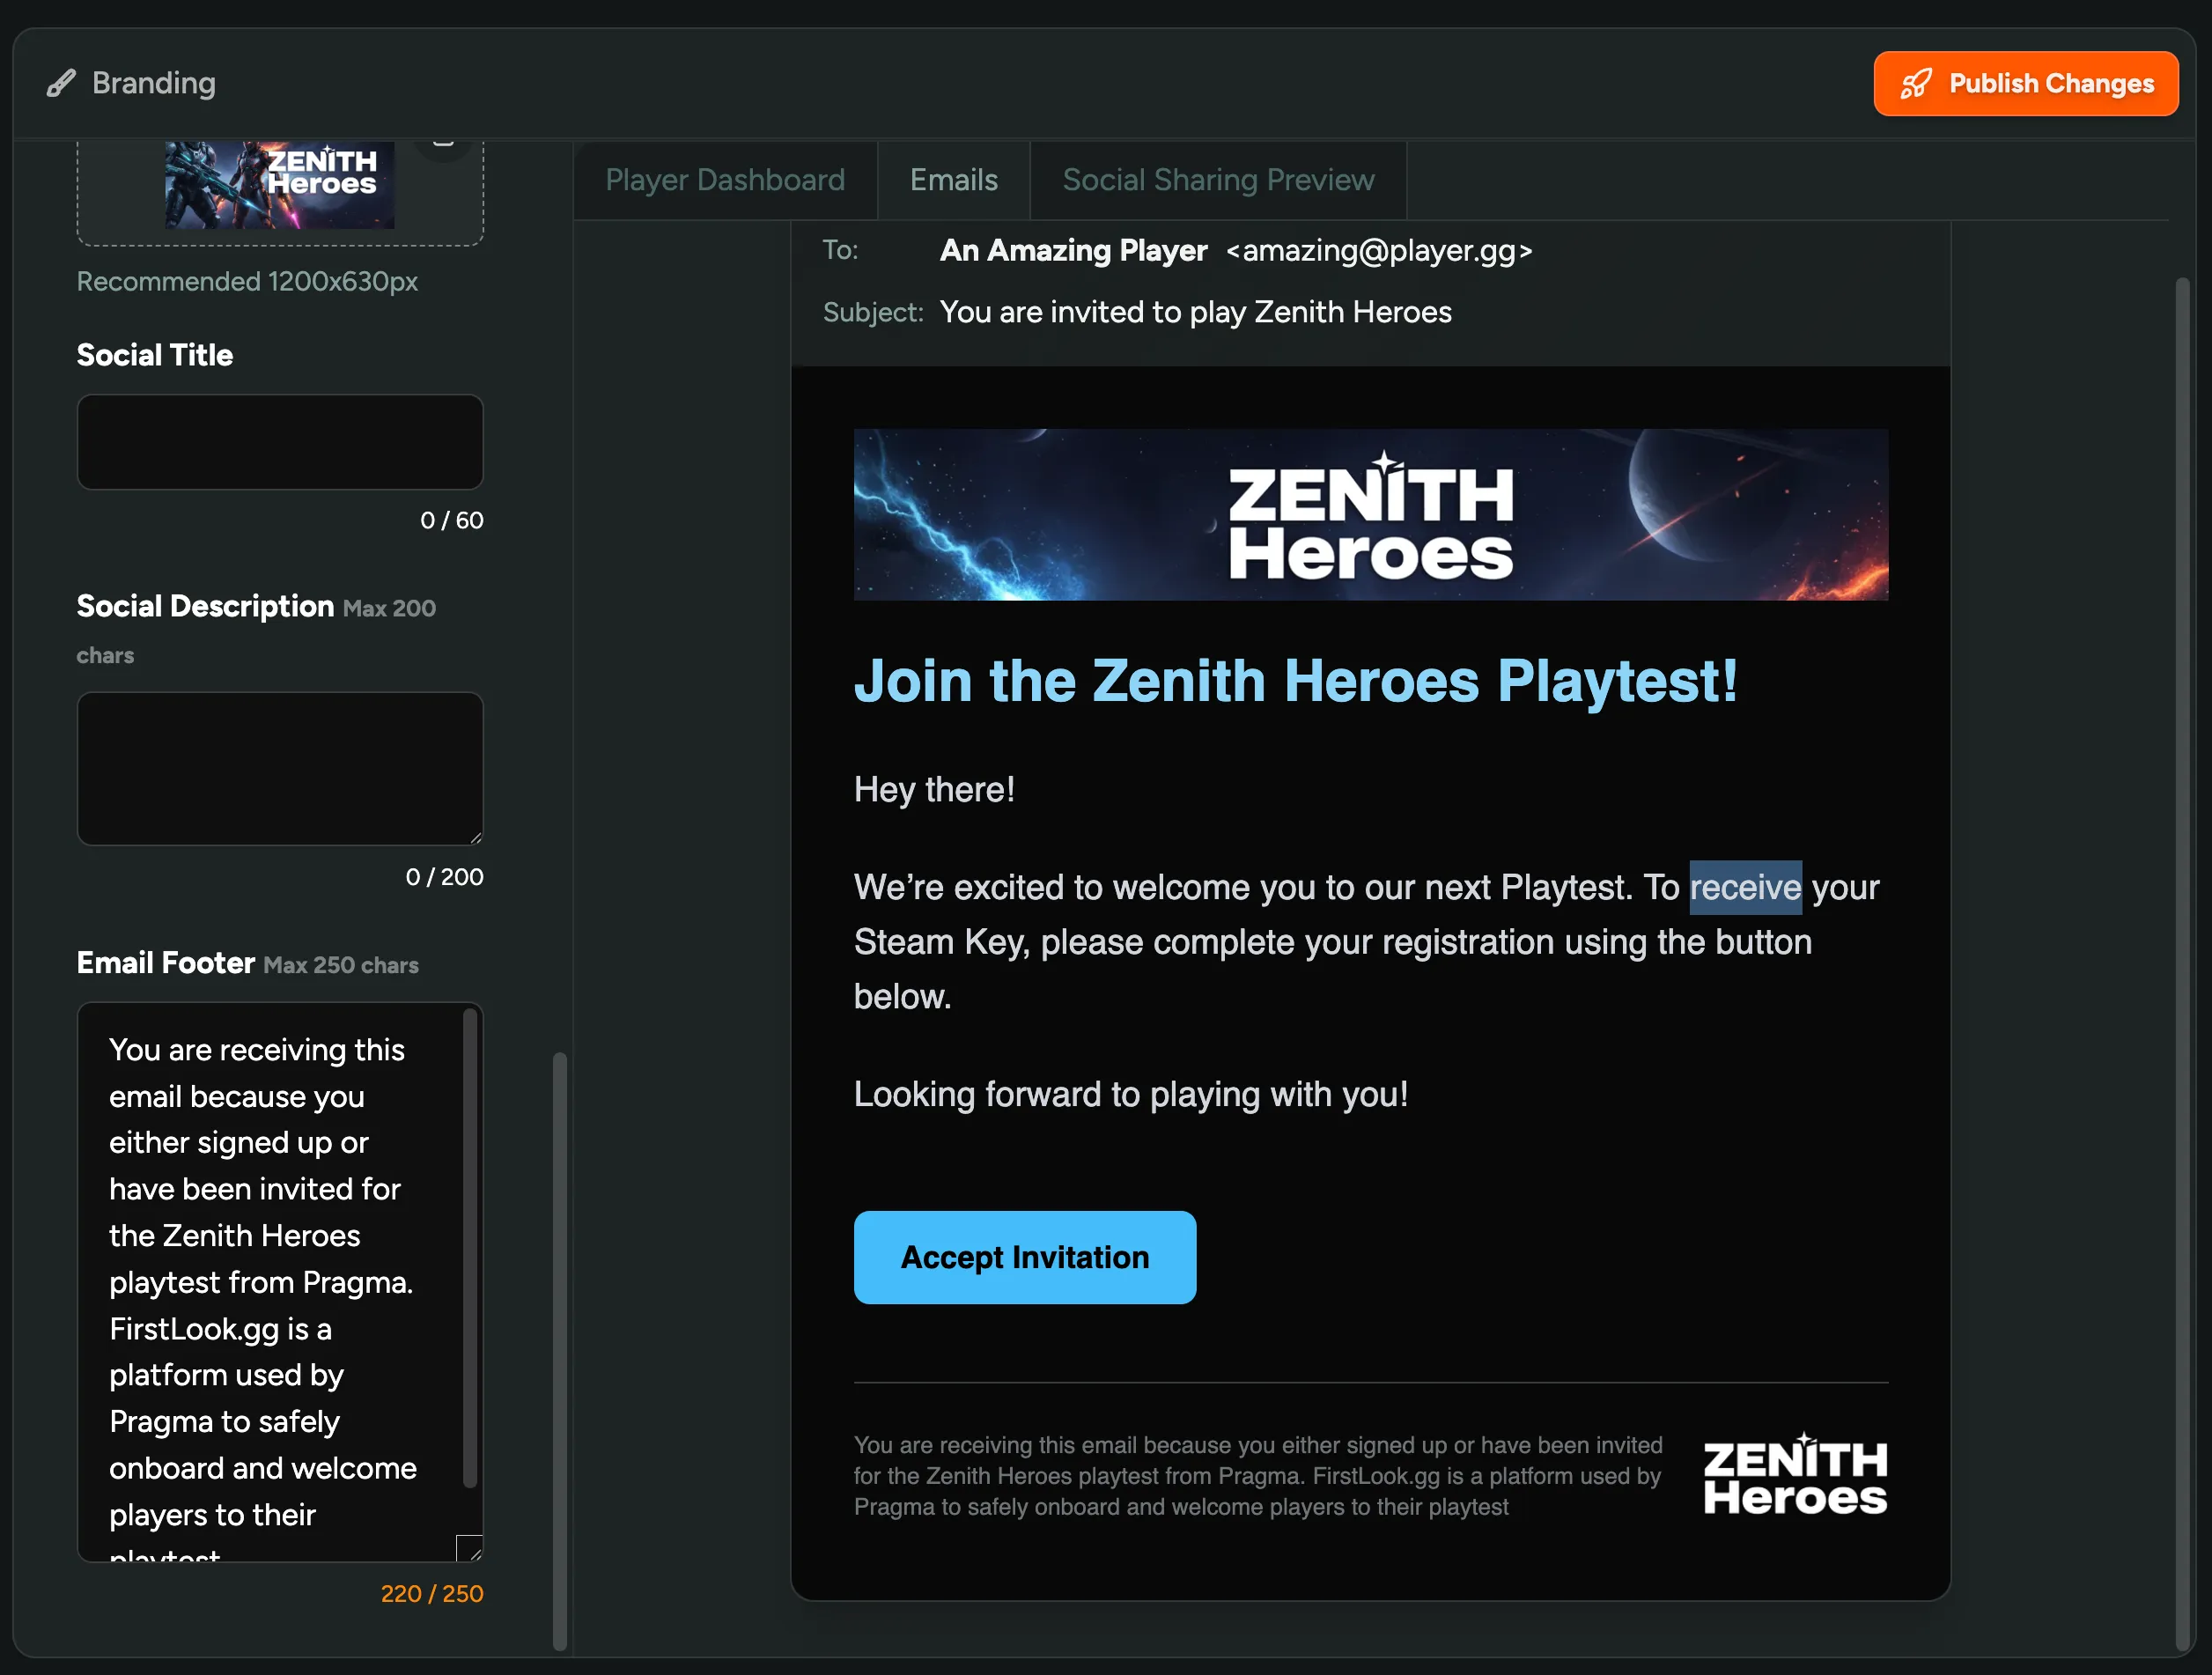Image resolution: width=2212 pixels, height=1675 pixels.
Task: Place cursor in the Email Footer textarea
Action: [265, 1250]
